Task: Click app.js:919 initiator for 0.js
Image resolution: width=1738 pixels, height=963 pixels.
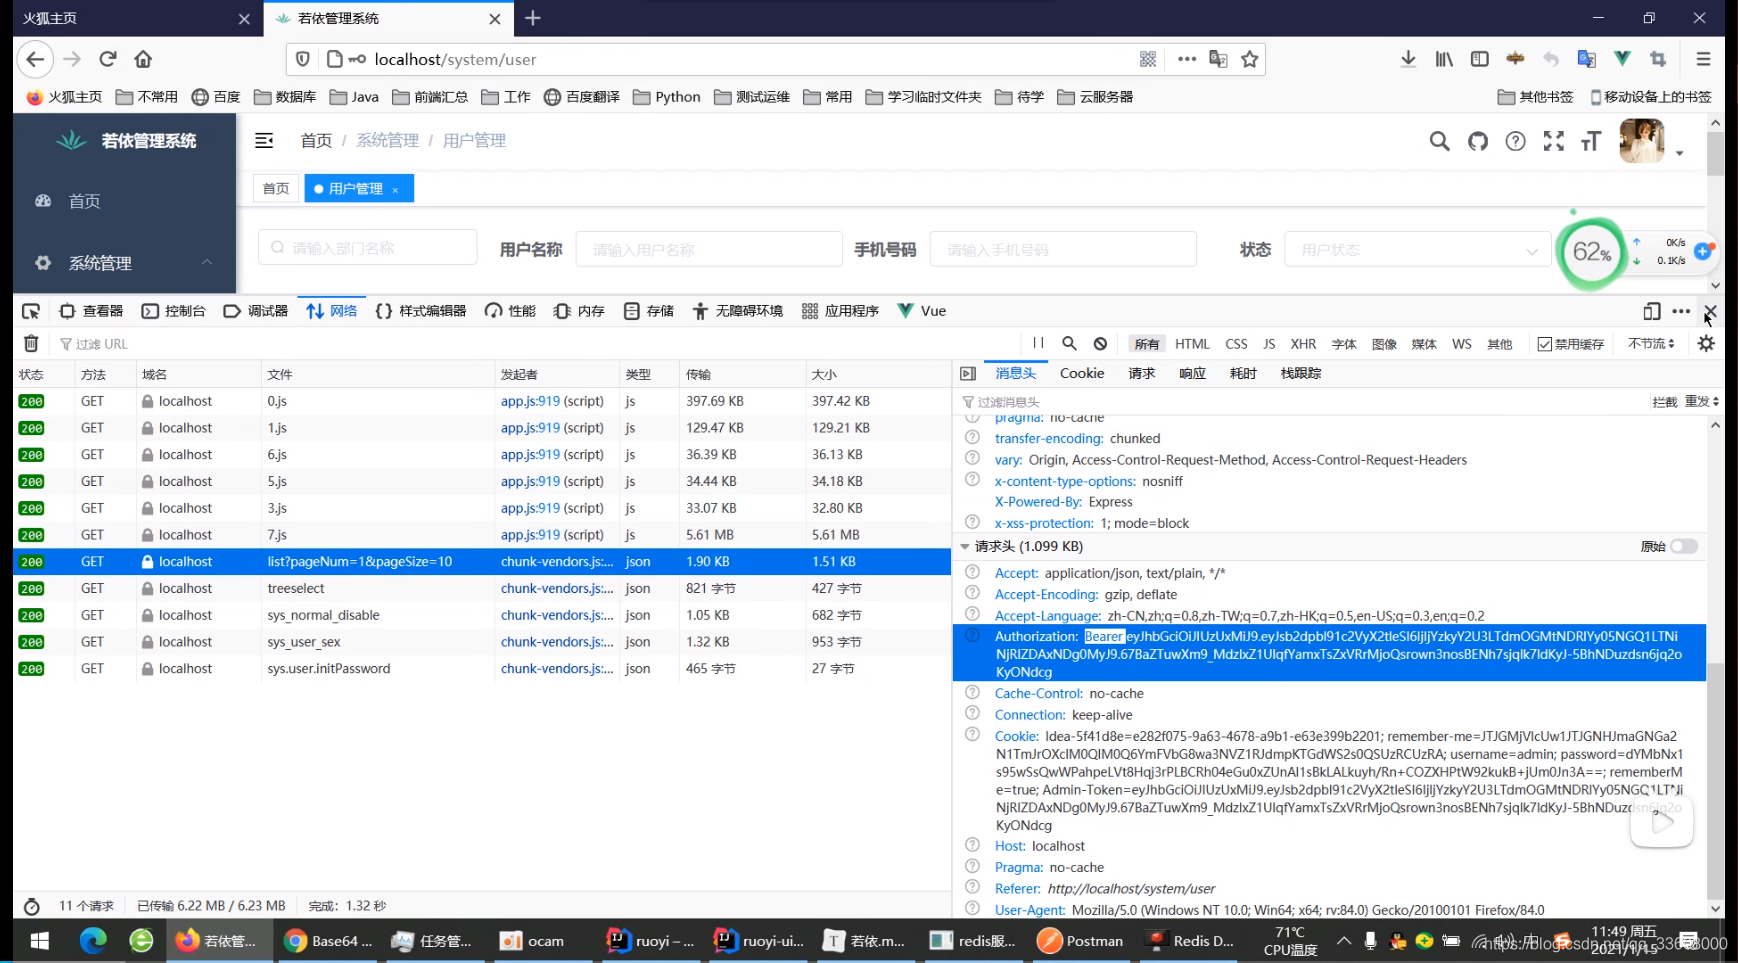Action: pos(530,401)
